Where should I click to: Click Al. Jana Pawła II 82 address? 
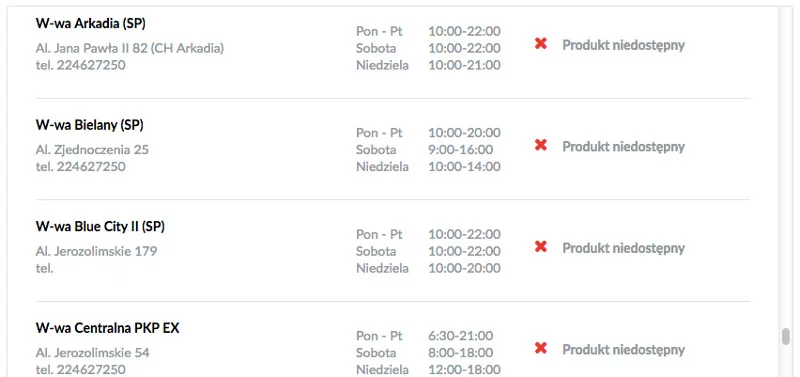pos(130,48)
